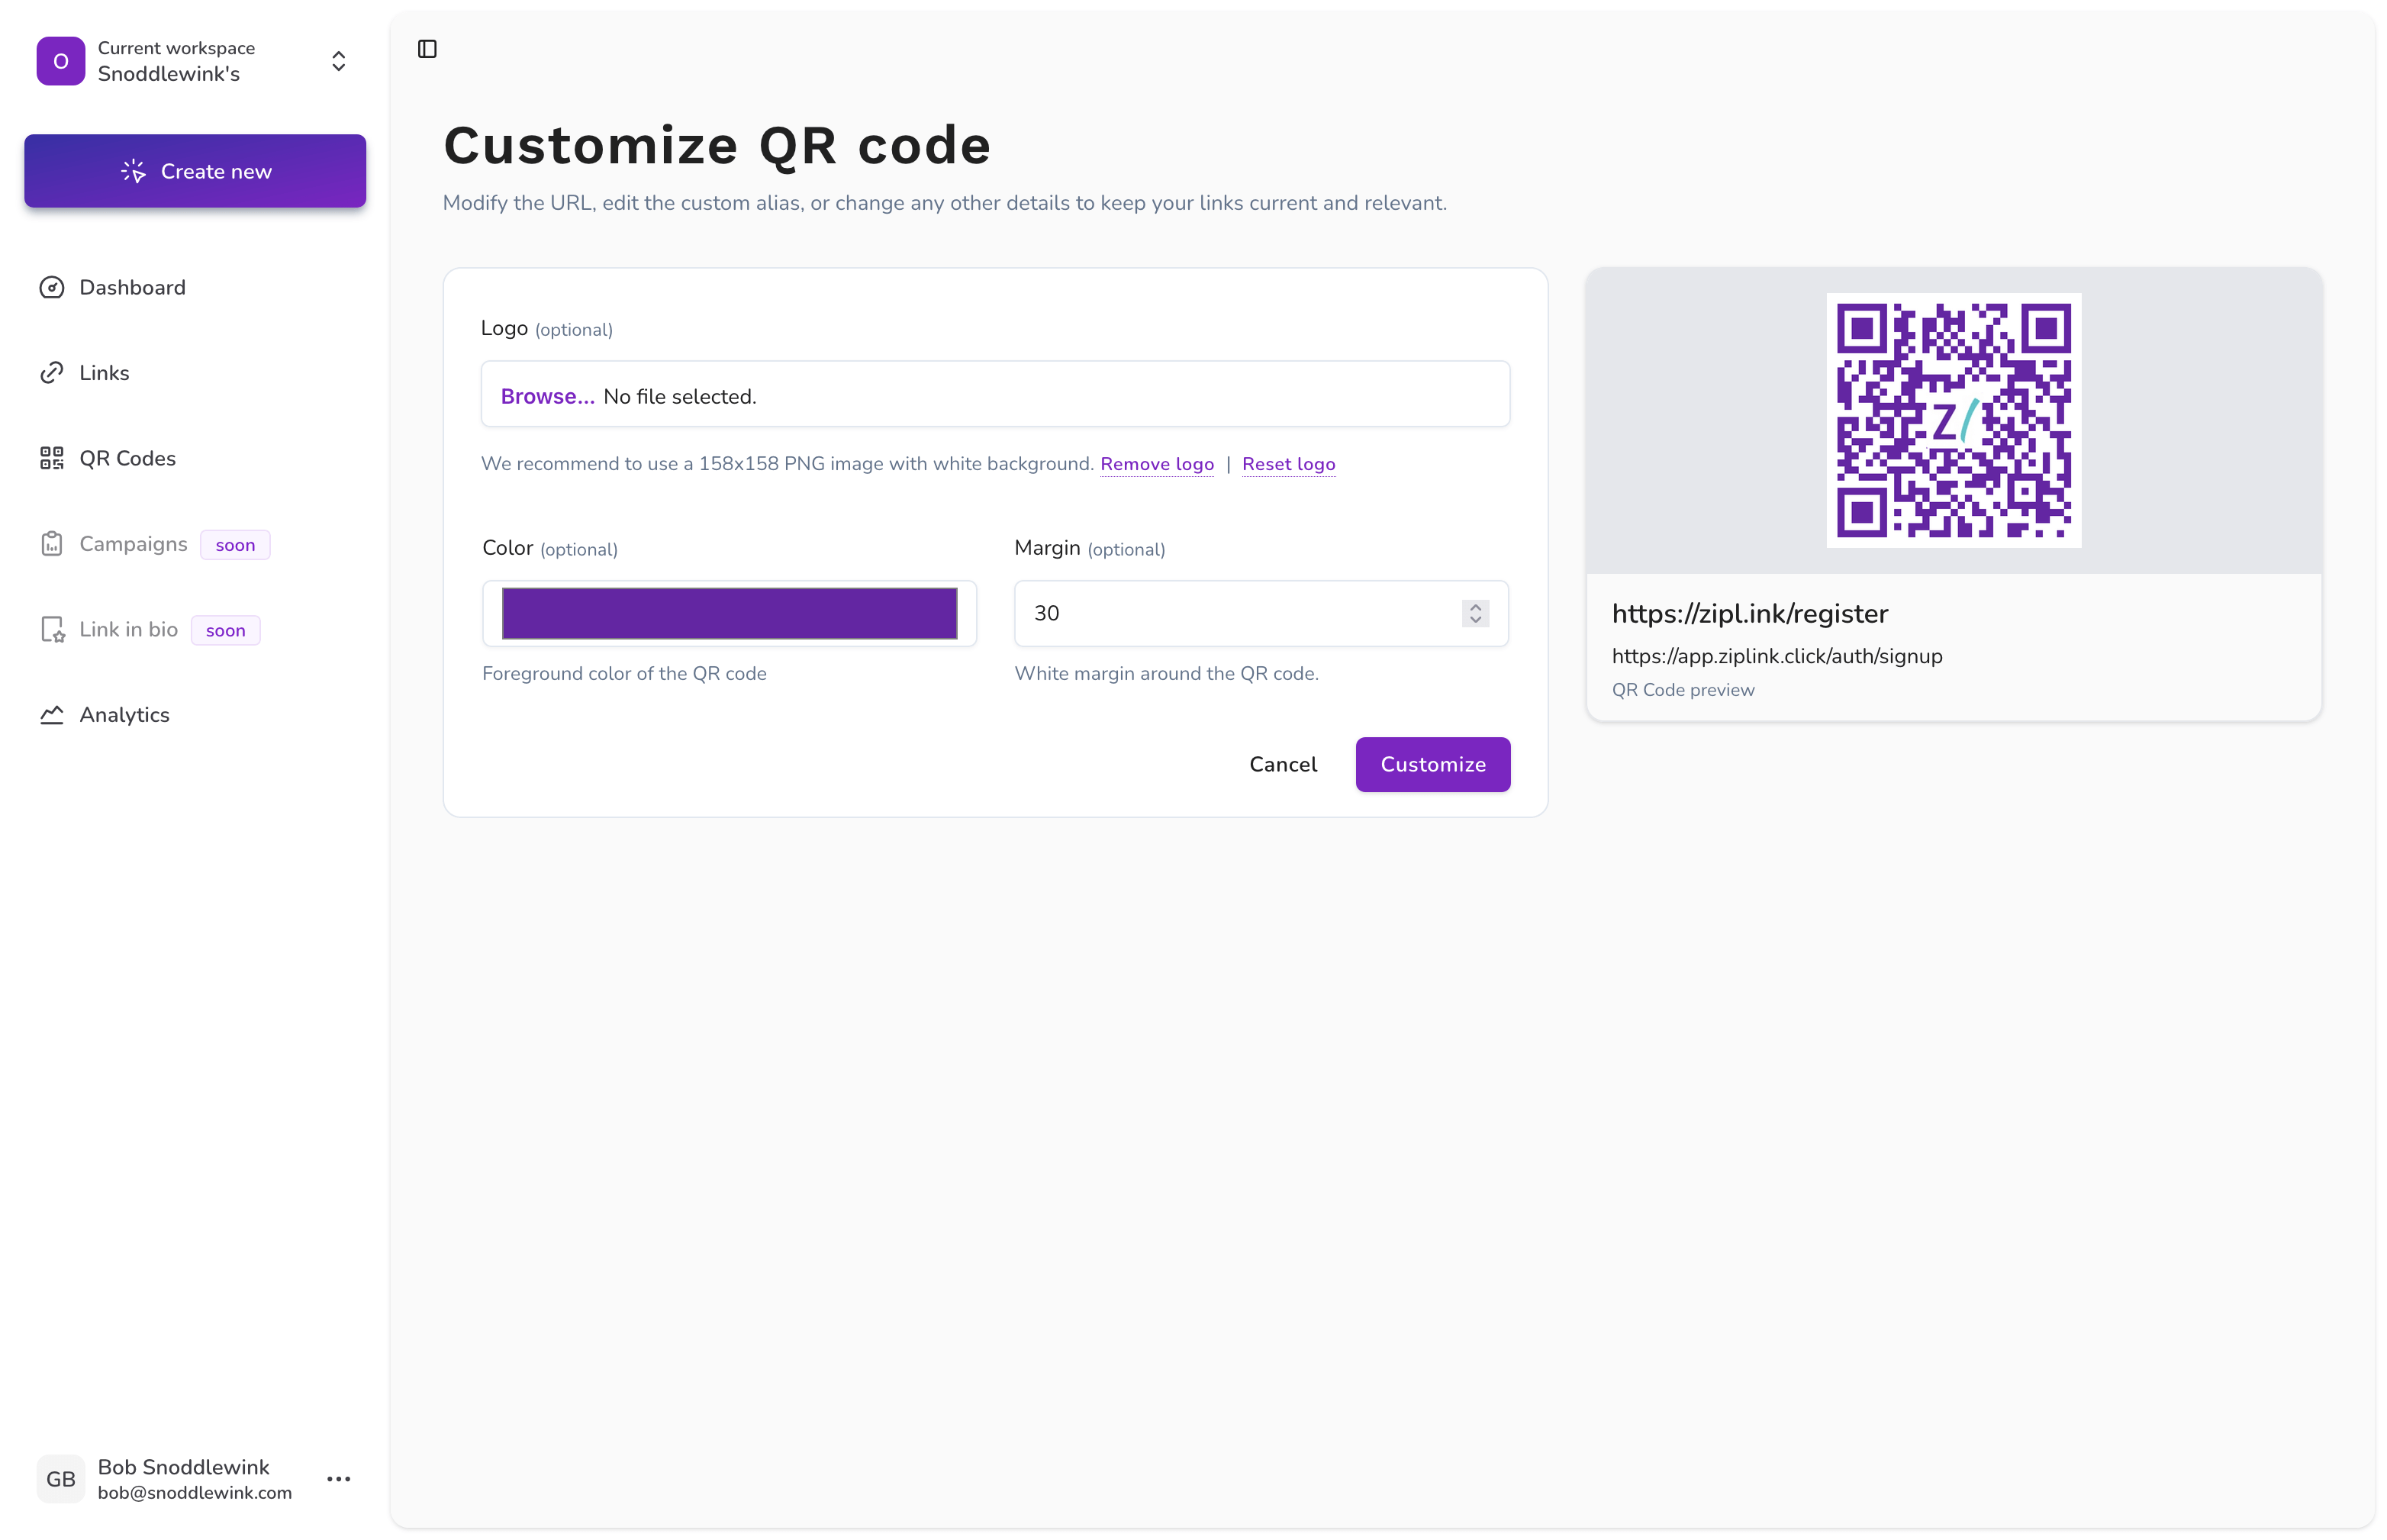
Task: Decrease margin with the stepper down arrow
Action: click(x=1475, y=620)
